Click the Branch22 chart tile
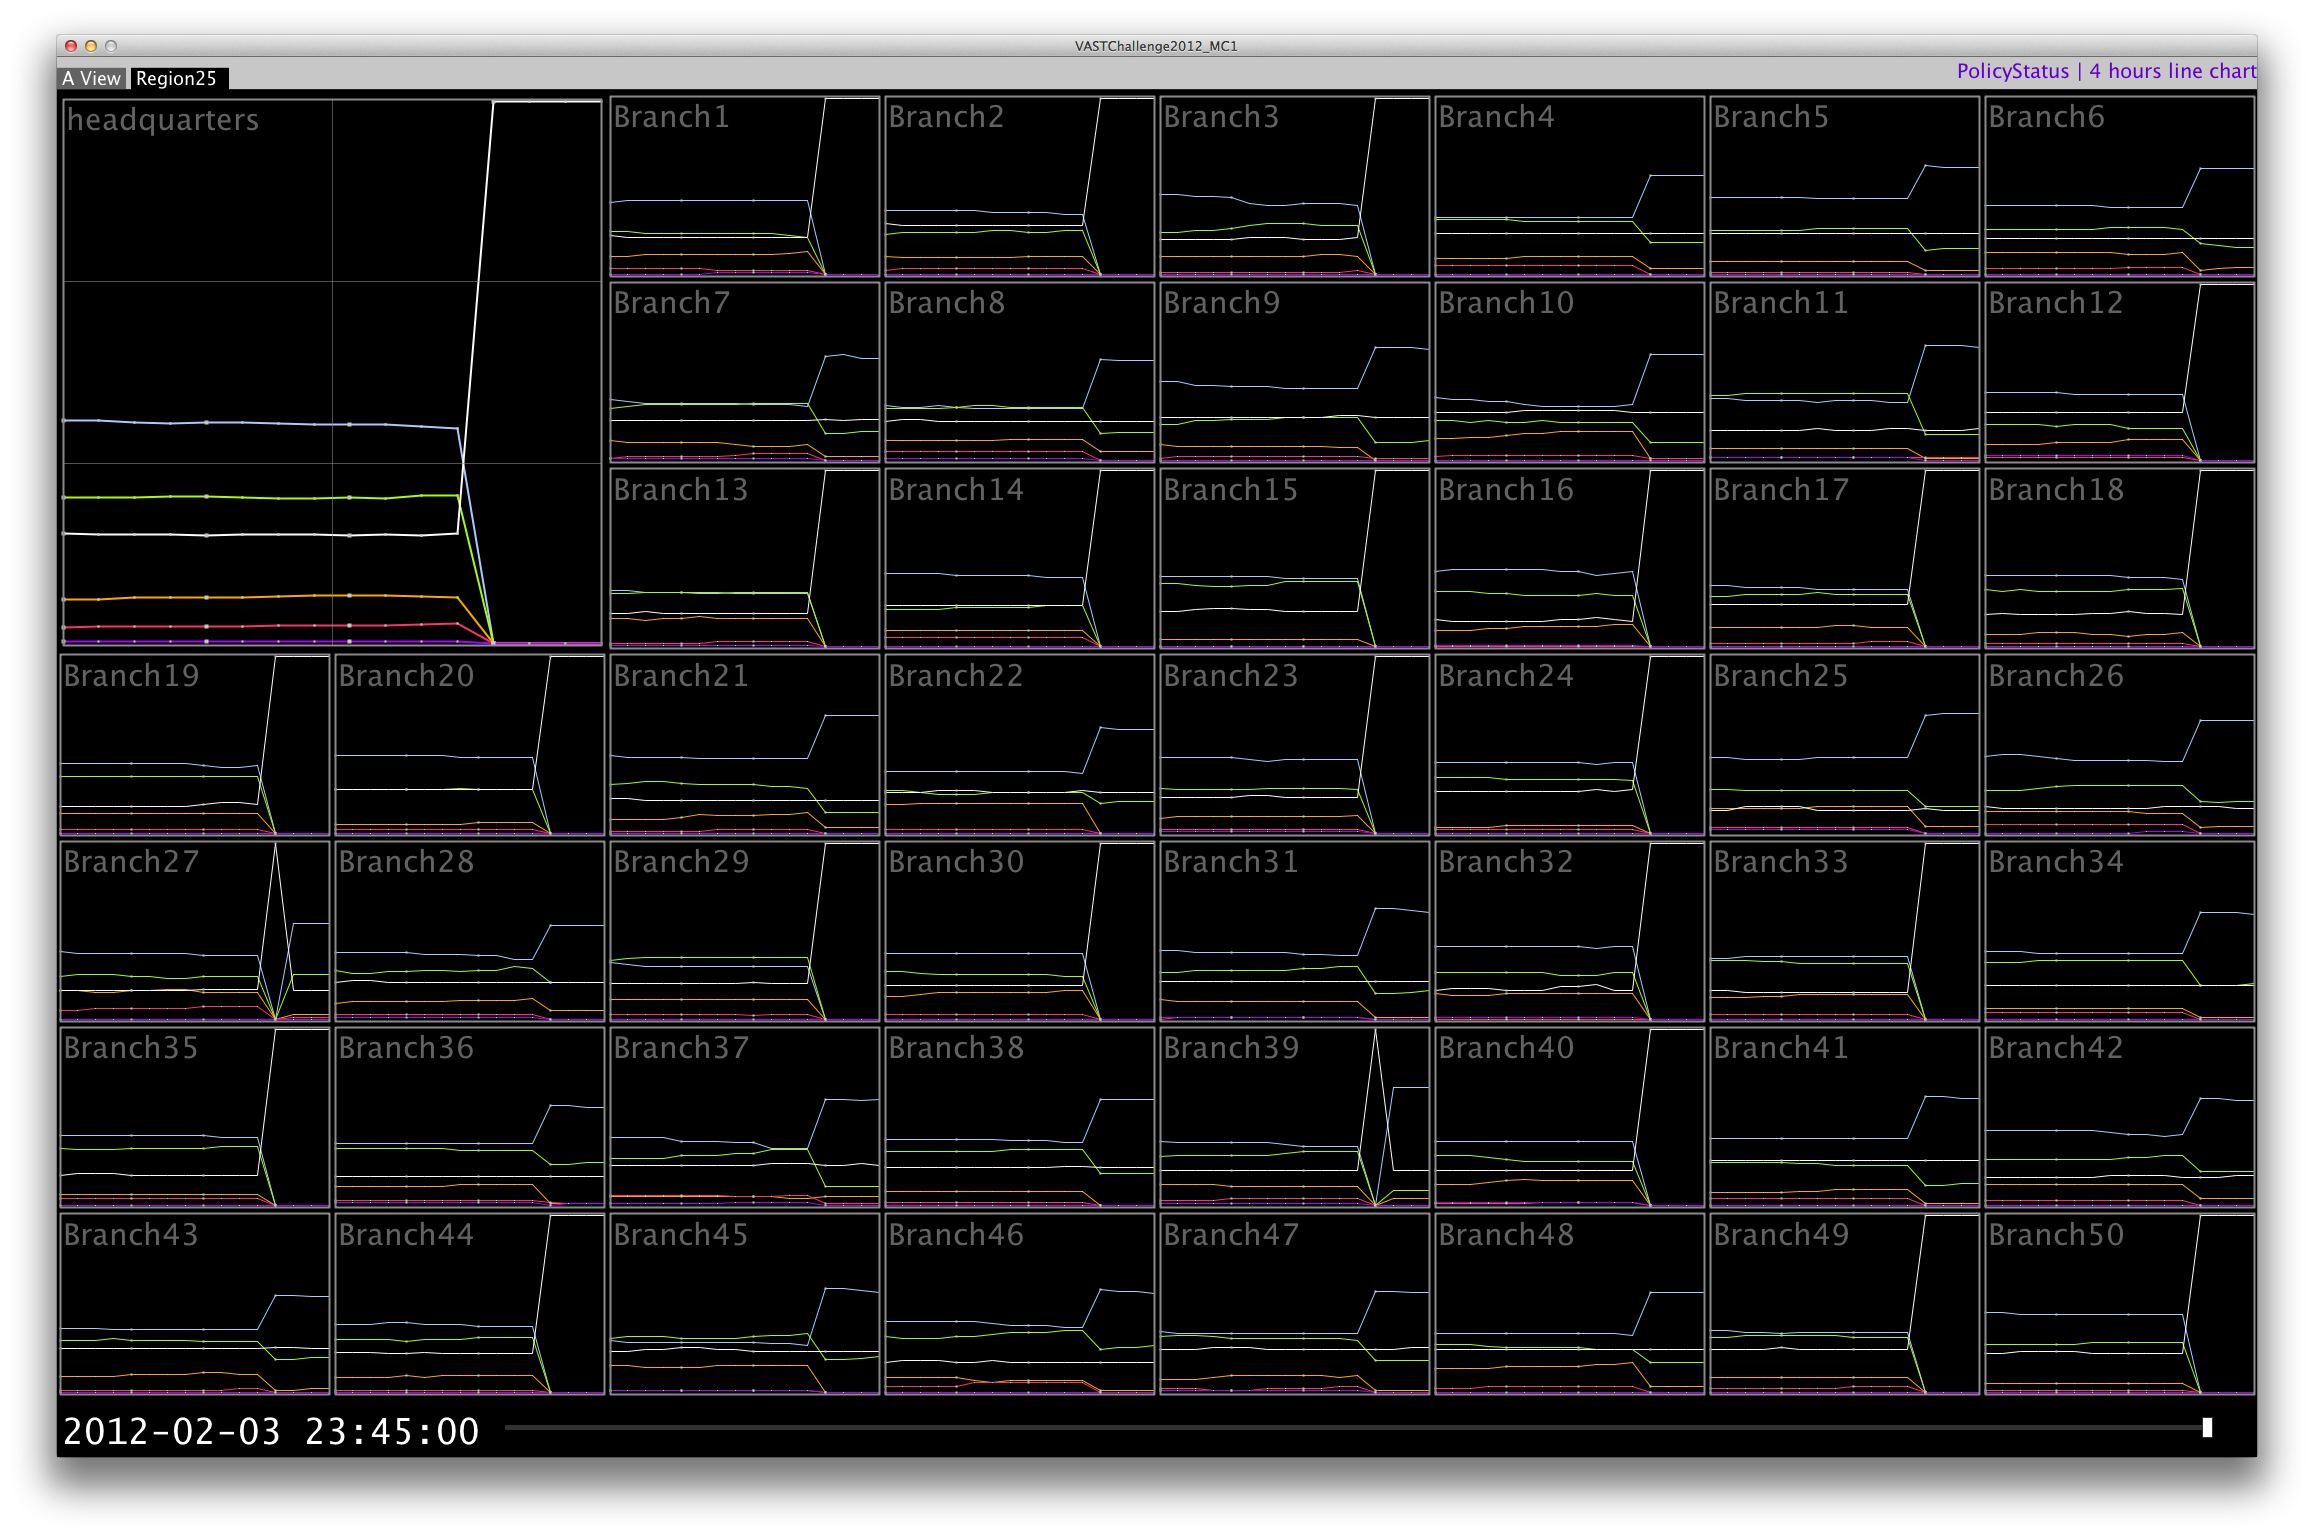 tap(1020, 745)
